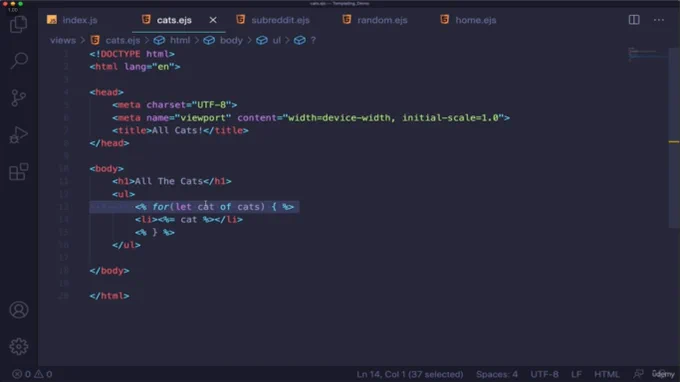The image size is (680, 382).
Task: Place cursor on the DOCTYPE html line
Action: click(x=132, y=54)
